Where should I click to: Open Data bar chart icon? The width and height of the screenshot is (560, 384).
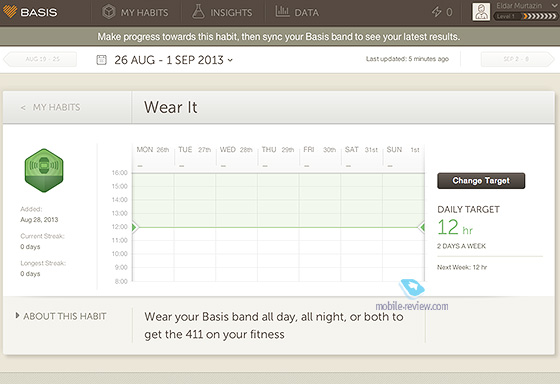click(282, 11)
